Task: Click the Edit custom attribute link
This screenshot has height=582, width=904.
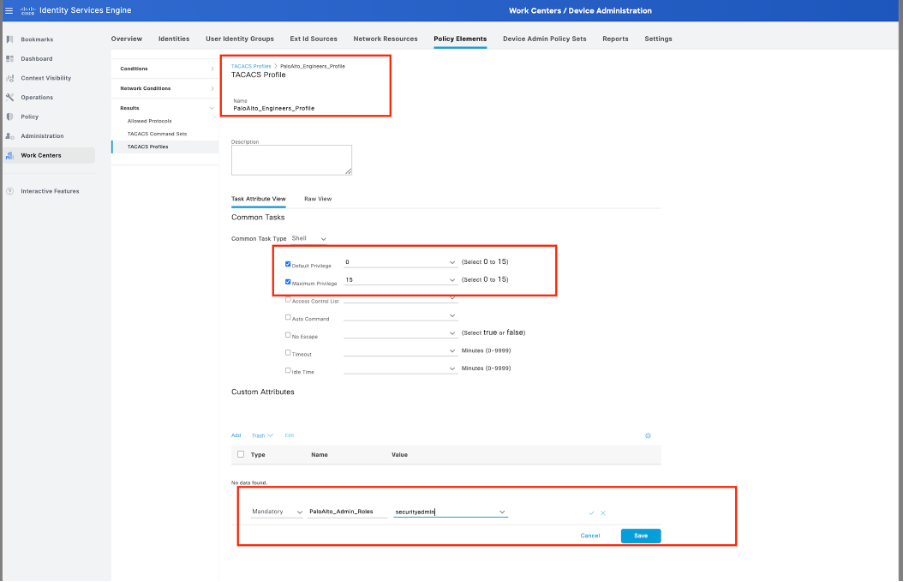Action: 289,435
